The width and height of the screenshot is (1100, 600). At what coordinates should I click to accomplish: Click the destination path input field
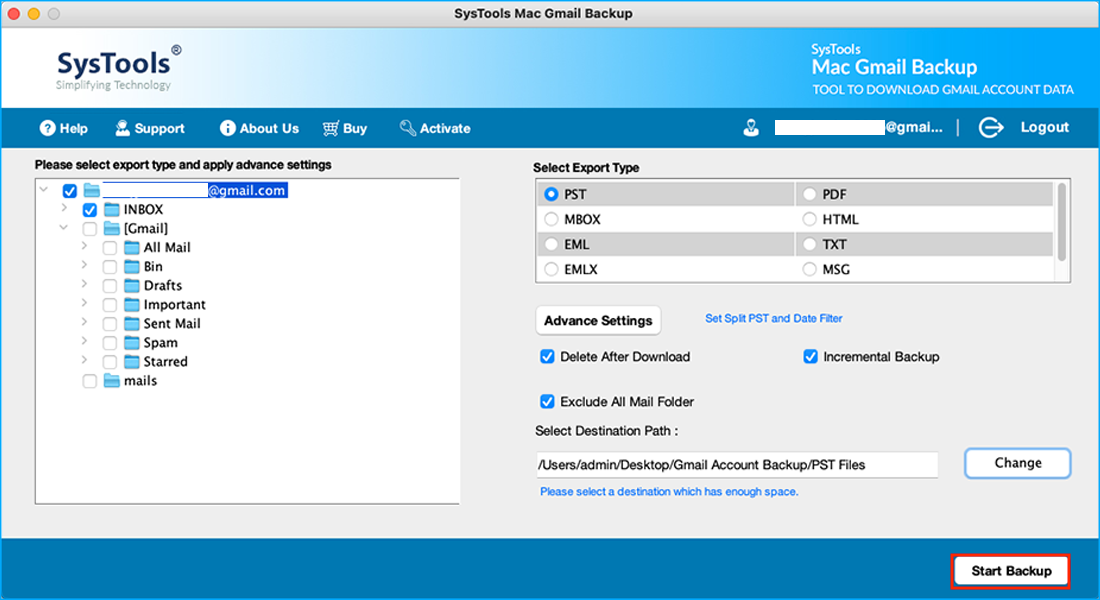[x=737, y=465]
